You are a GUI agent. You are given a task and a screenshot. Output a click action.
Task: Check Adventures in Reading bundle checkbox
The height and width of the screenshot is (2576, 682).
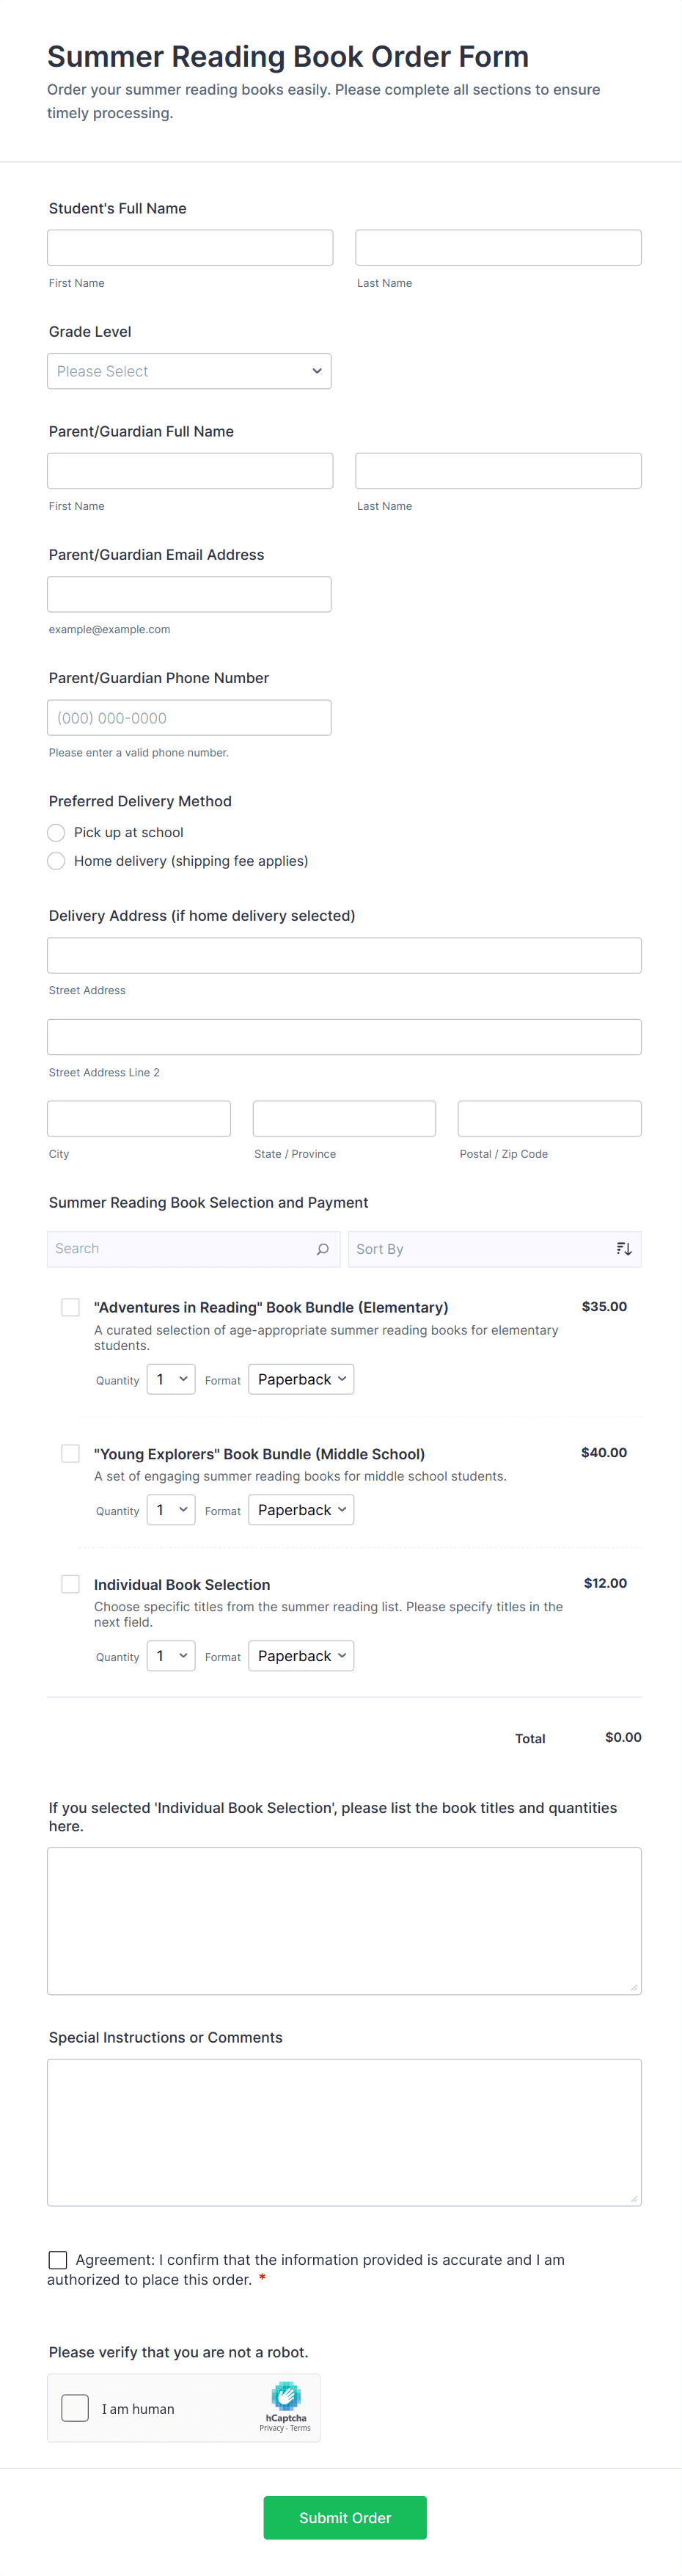pyautogui.click(x=71, y=1307)
